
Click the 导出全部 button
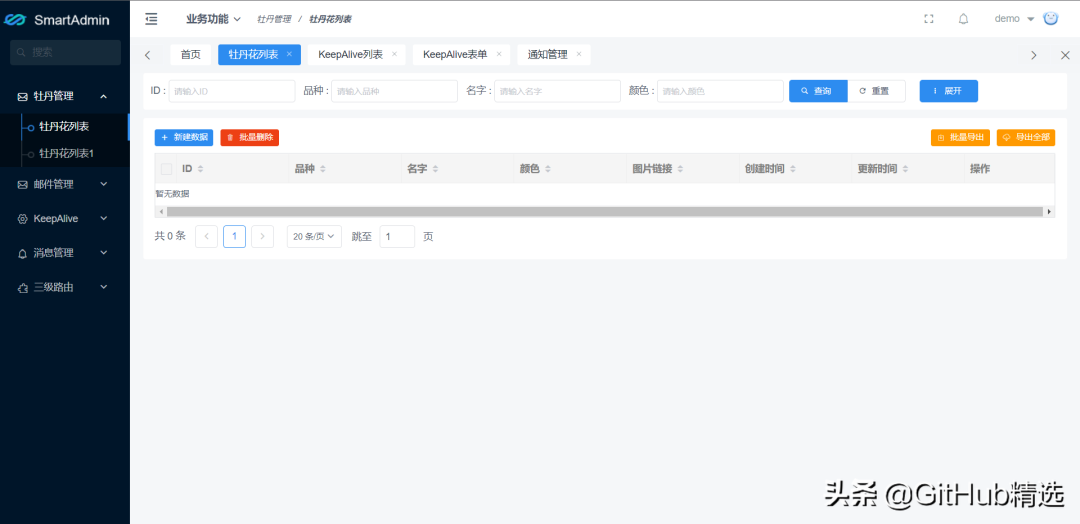click(1026, 138)
